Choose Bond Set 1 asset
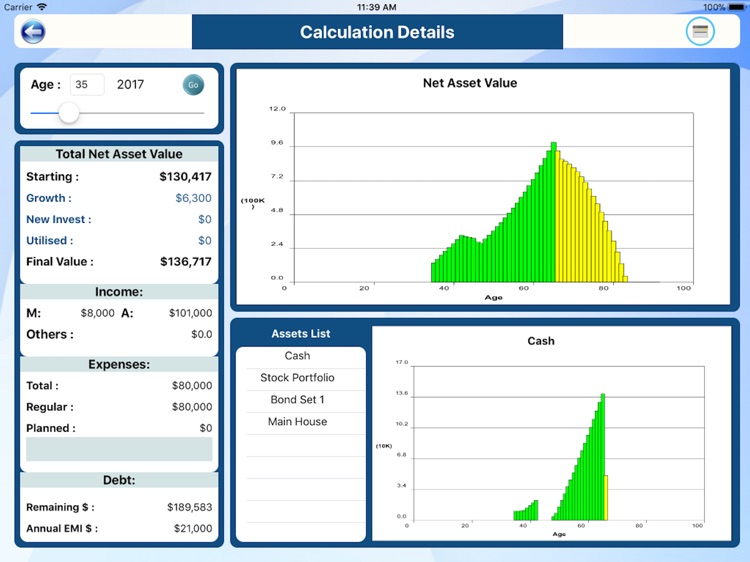Viewport: 750px width, 562px height. coord(298,400)
